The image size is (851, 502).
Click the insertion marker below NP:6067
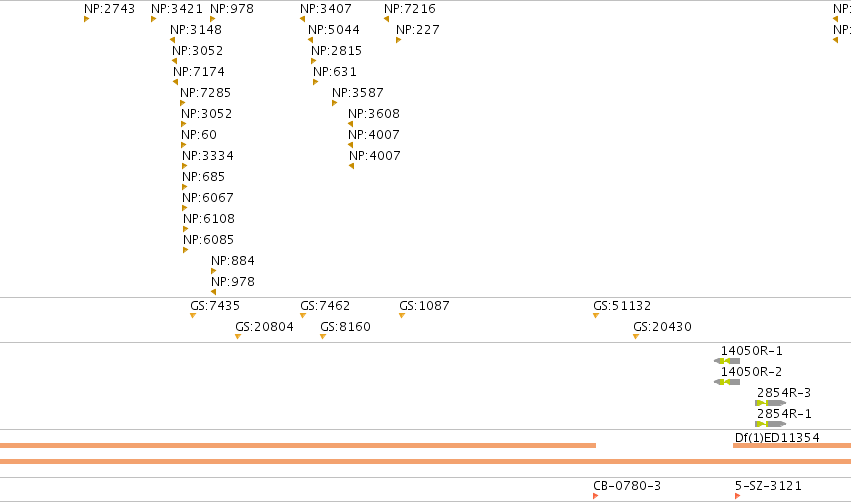[x=185, y=208]
